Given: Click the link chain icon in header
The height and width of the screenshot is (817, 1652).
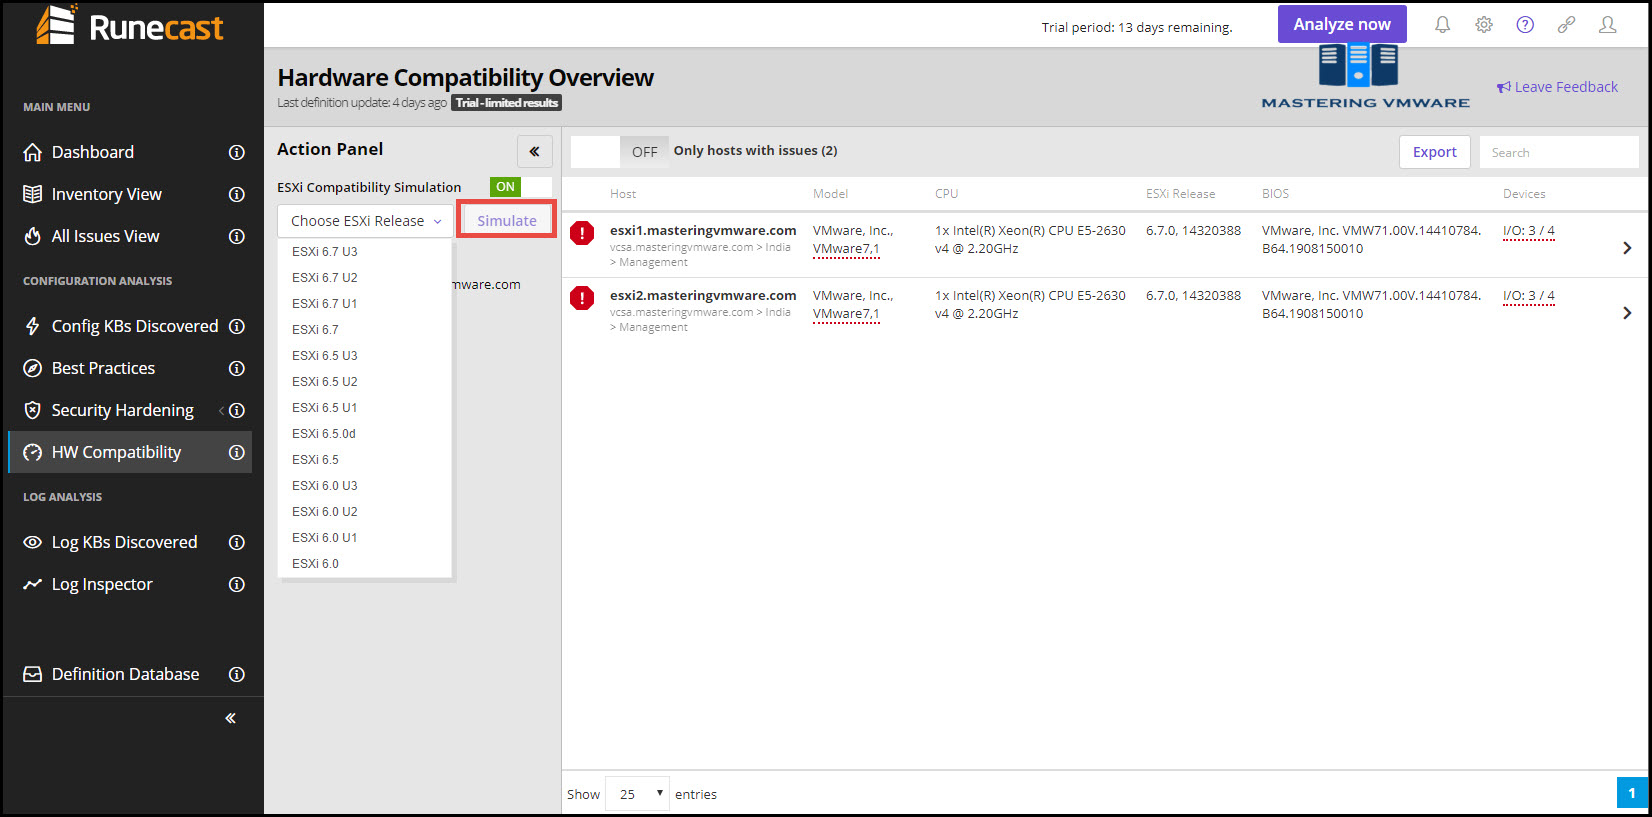Looking at the screenshot, I should [x=1566, y=25].
